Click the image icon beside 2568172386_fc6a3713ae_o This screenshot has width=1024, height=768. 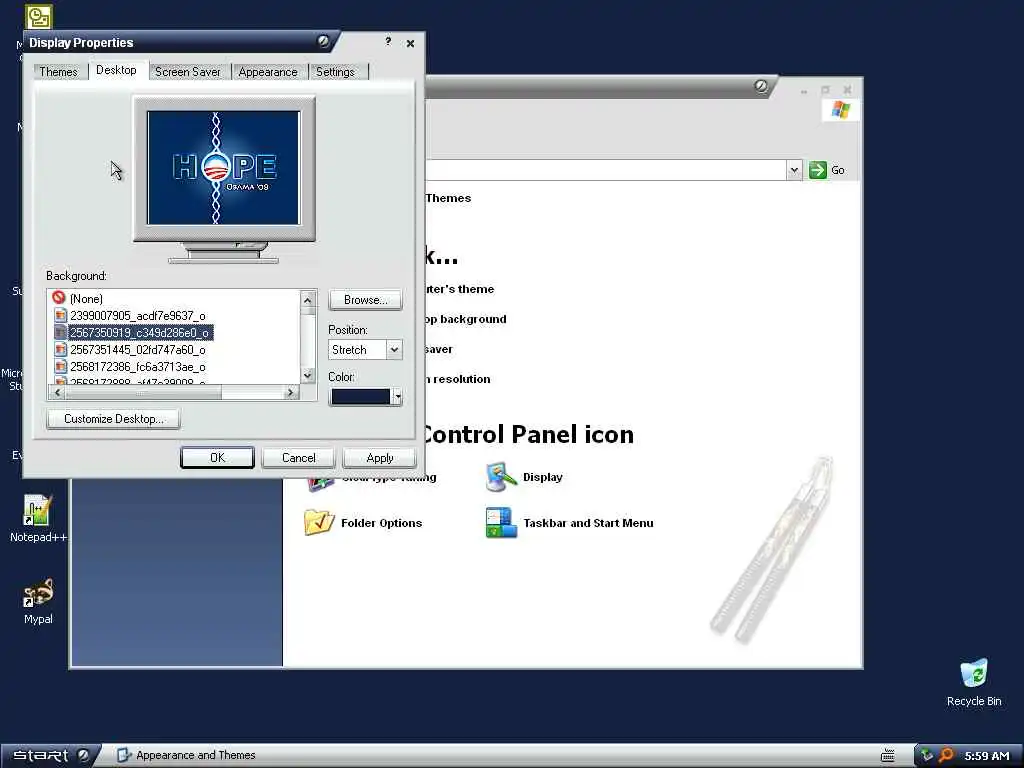(60, 366)
